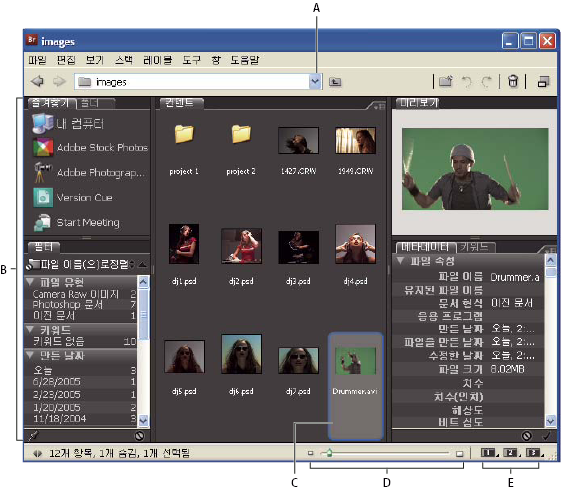Click the Go Back arrow icon

click(38, 81)
